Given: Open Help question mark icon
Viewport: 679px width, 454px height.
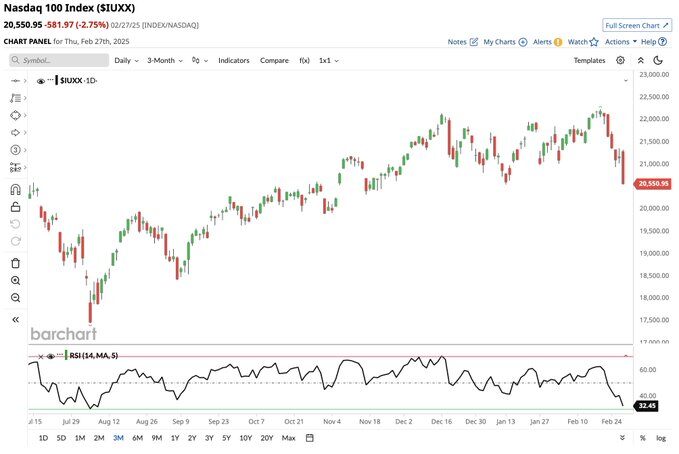Looking at the screenshot, I should point(662,42).
